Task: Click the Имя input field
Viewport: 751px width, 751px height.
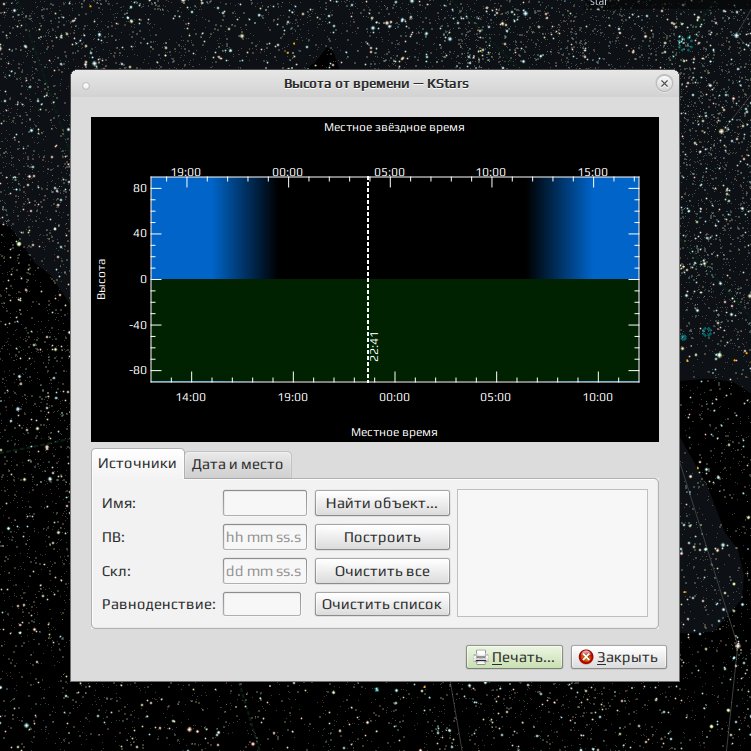Action: pos(264,503)
